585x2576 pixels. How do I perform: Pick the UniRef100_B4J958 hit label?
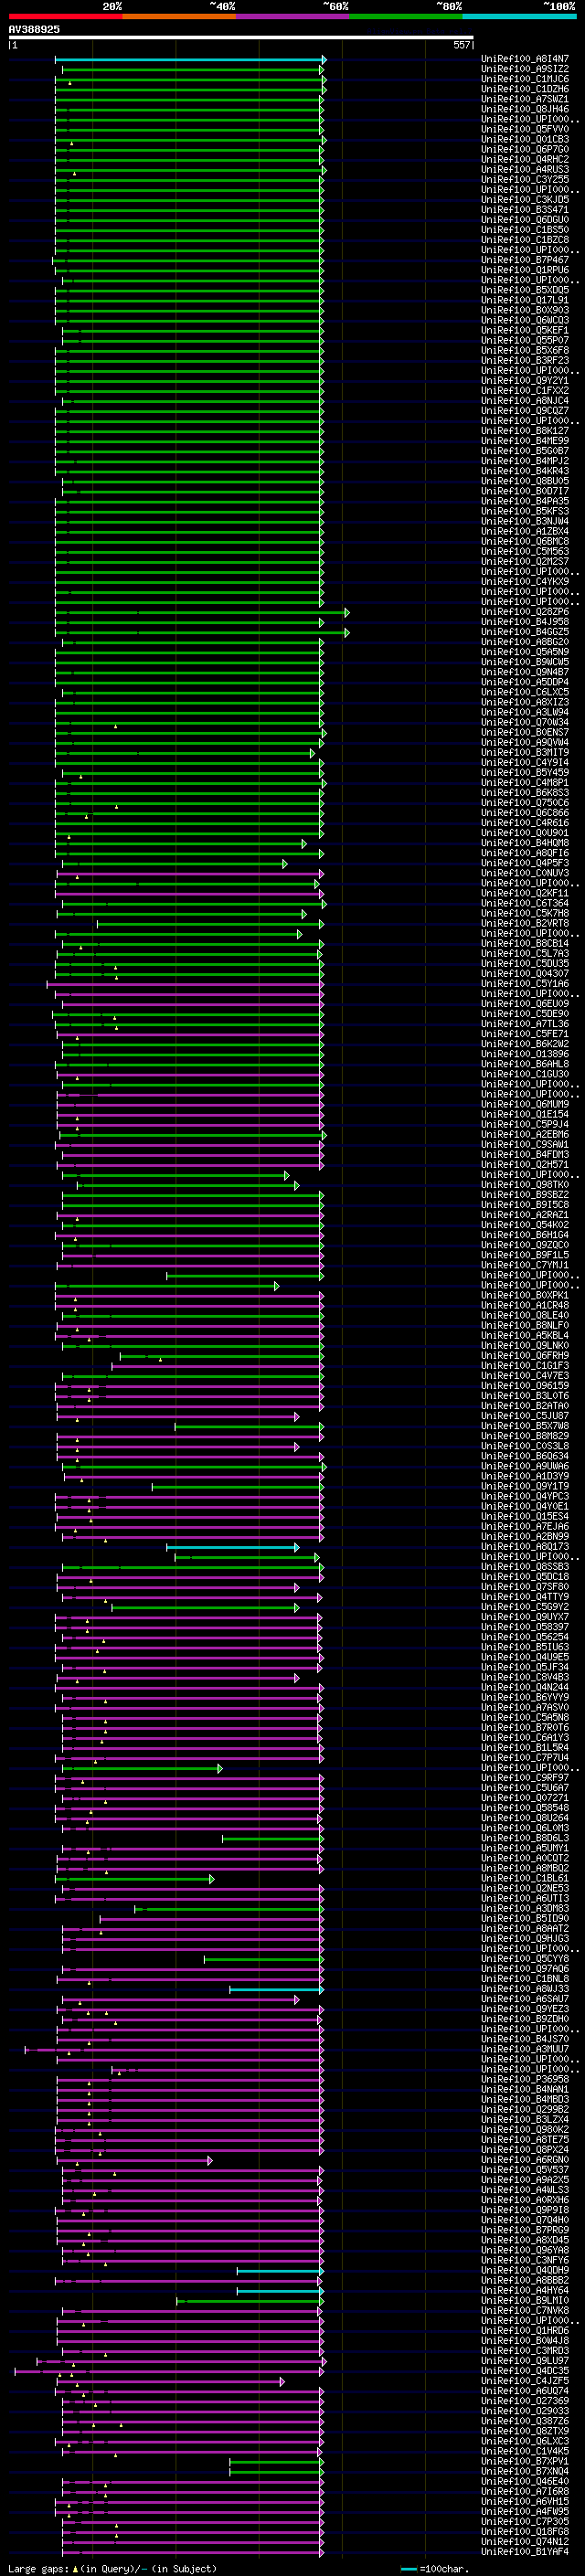coord(525,622)
